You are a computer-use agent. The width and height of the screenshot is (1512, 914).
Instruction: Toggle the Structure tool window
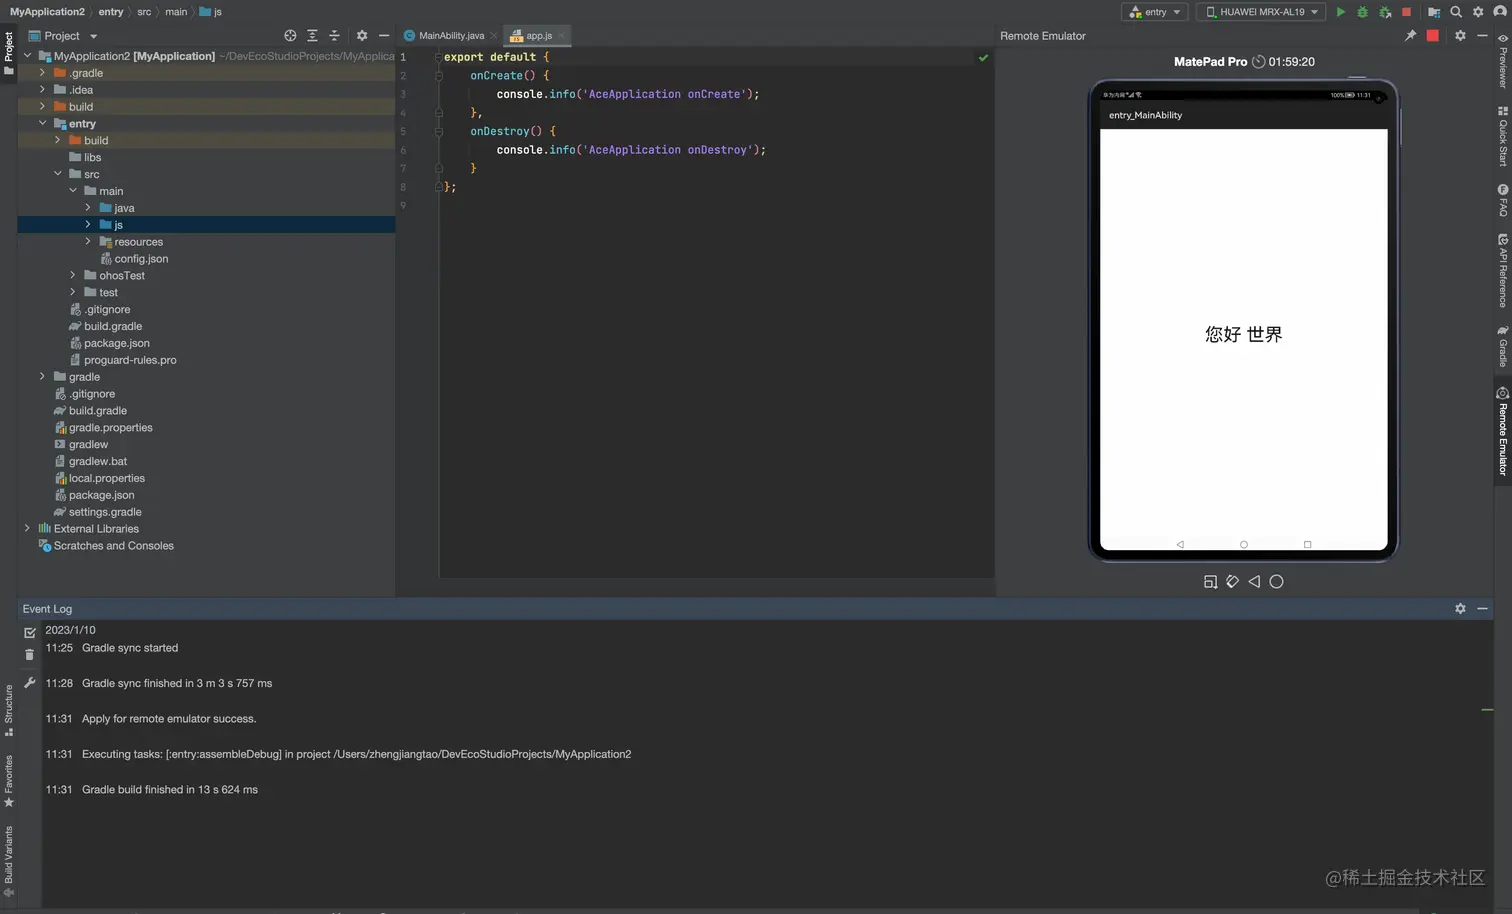[9, 711]
